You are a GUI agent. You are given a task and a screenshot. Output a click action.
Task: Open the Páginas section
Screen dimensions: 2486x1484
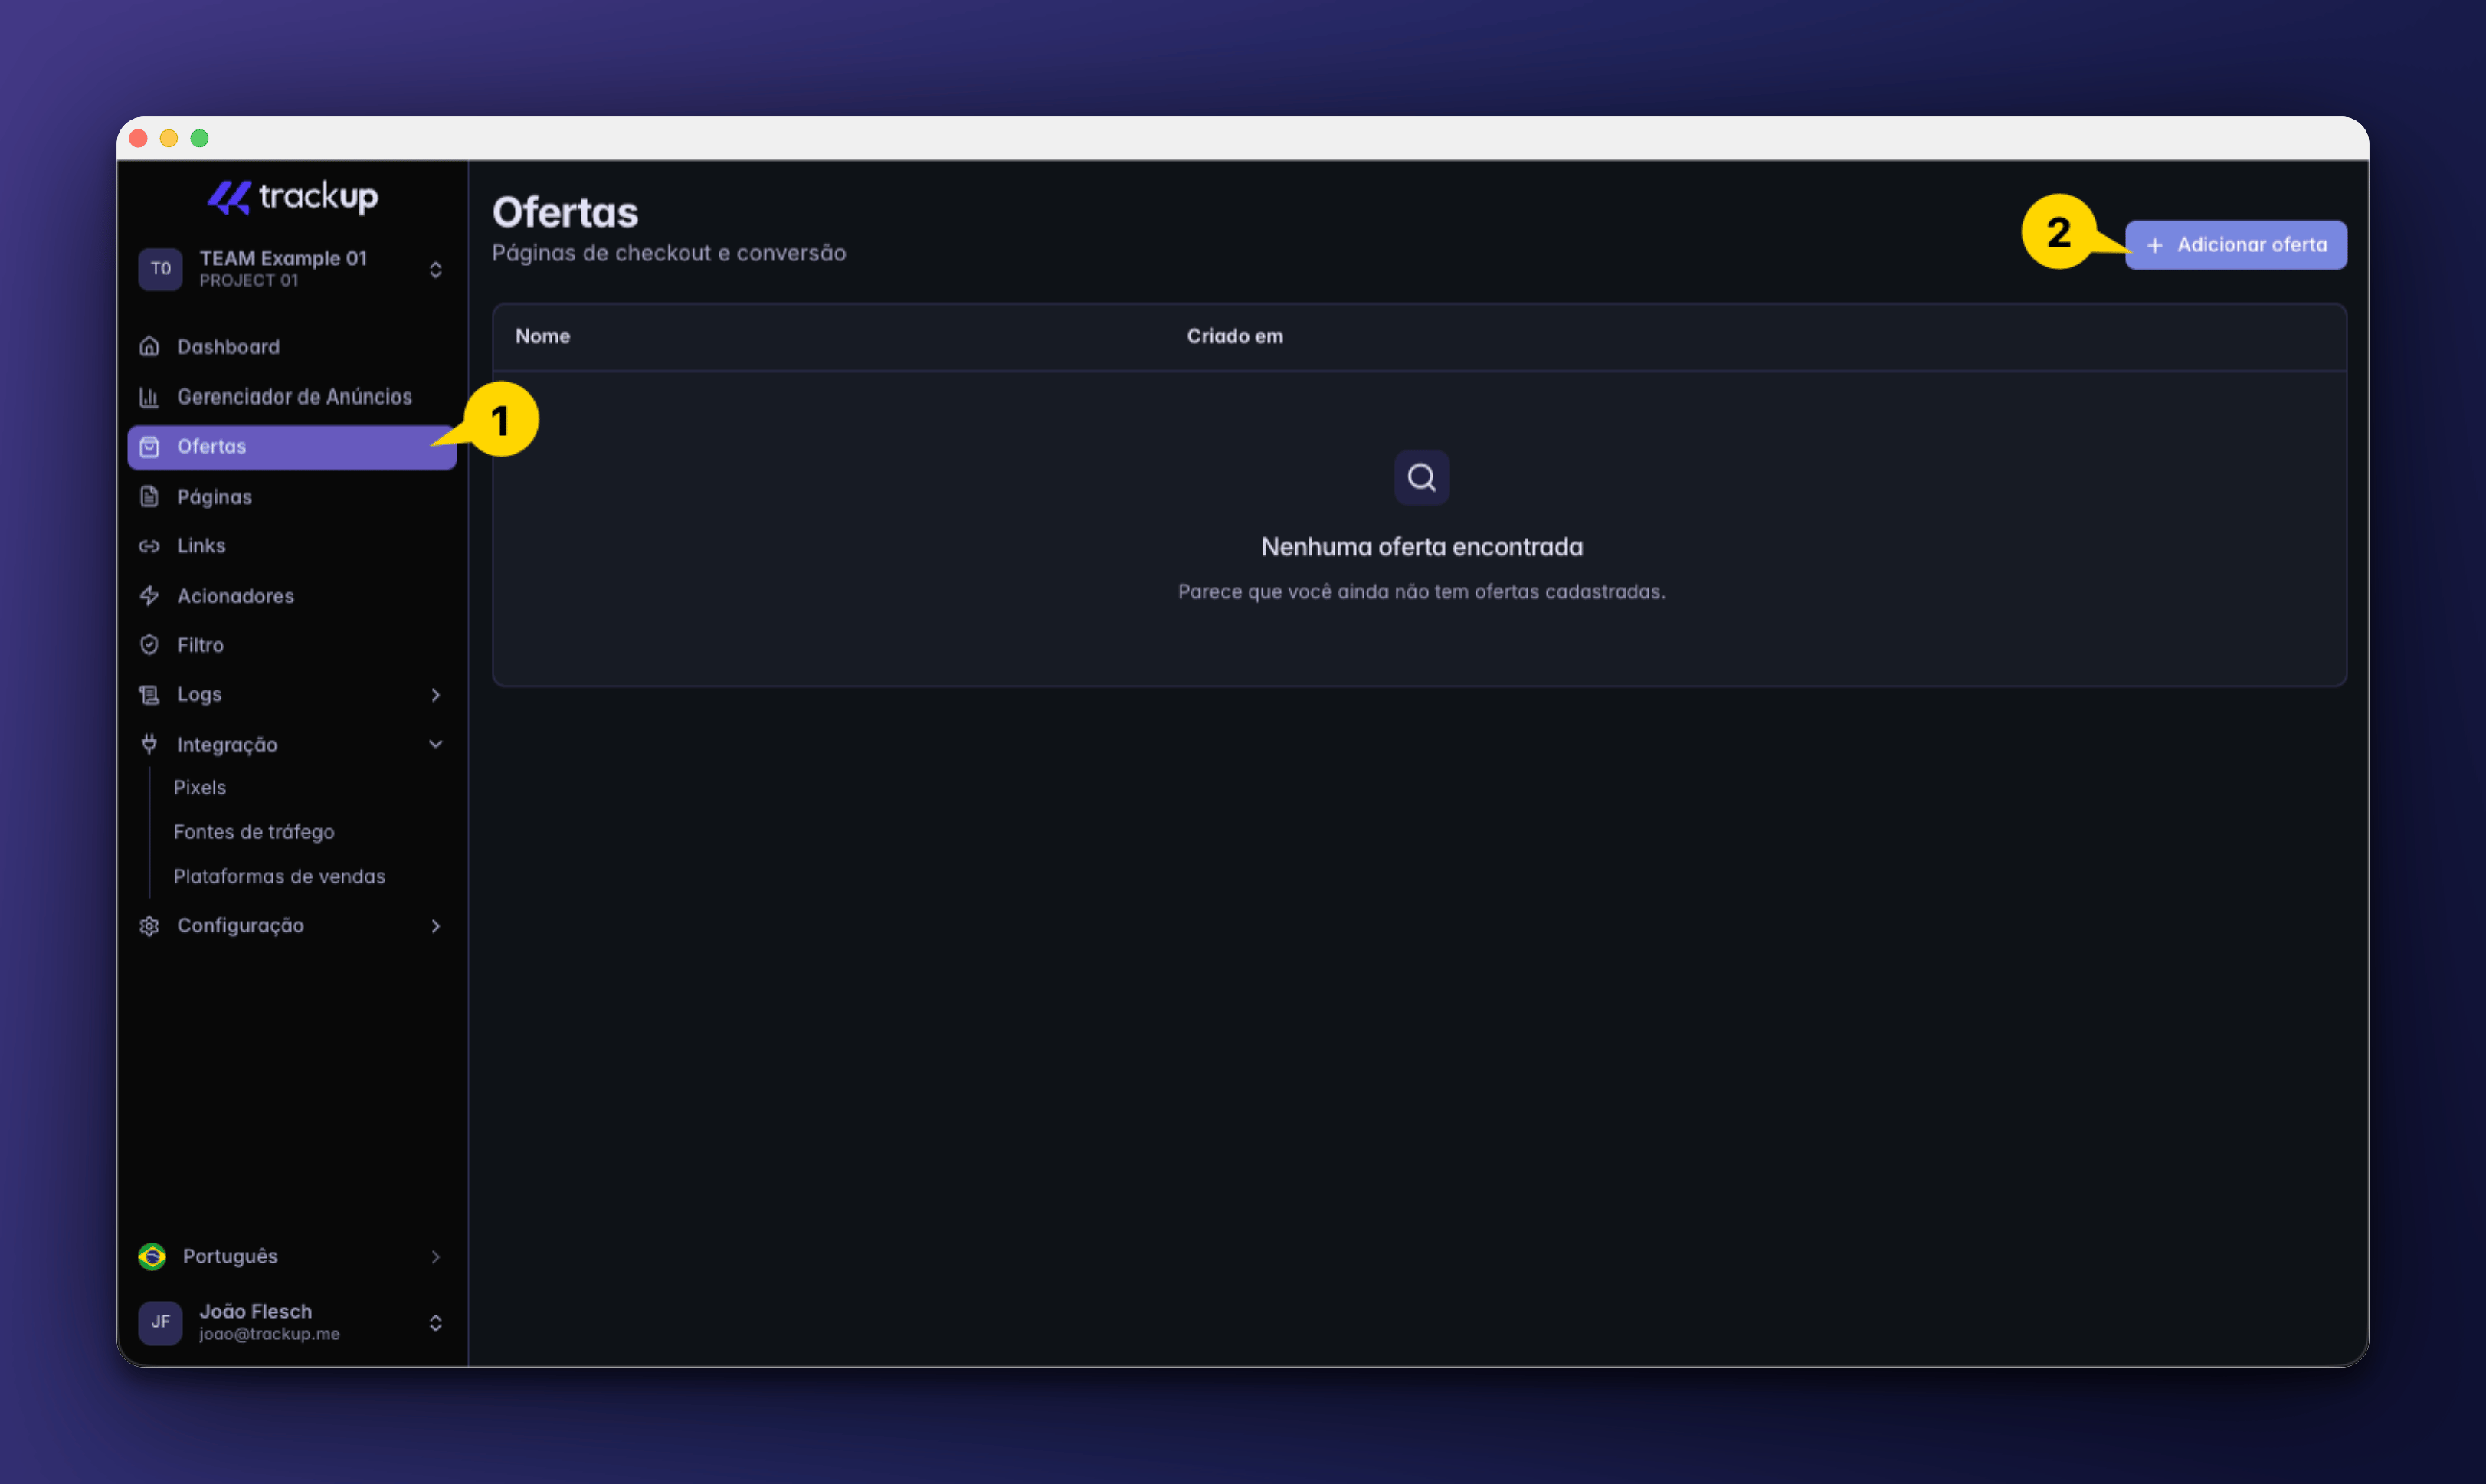click(292, 497)
